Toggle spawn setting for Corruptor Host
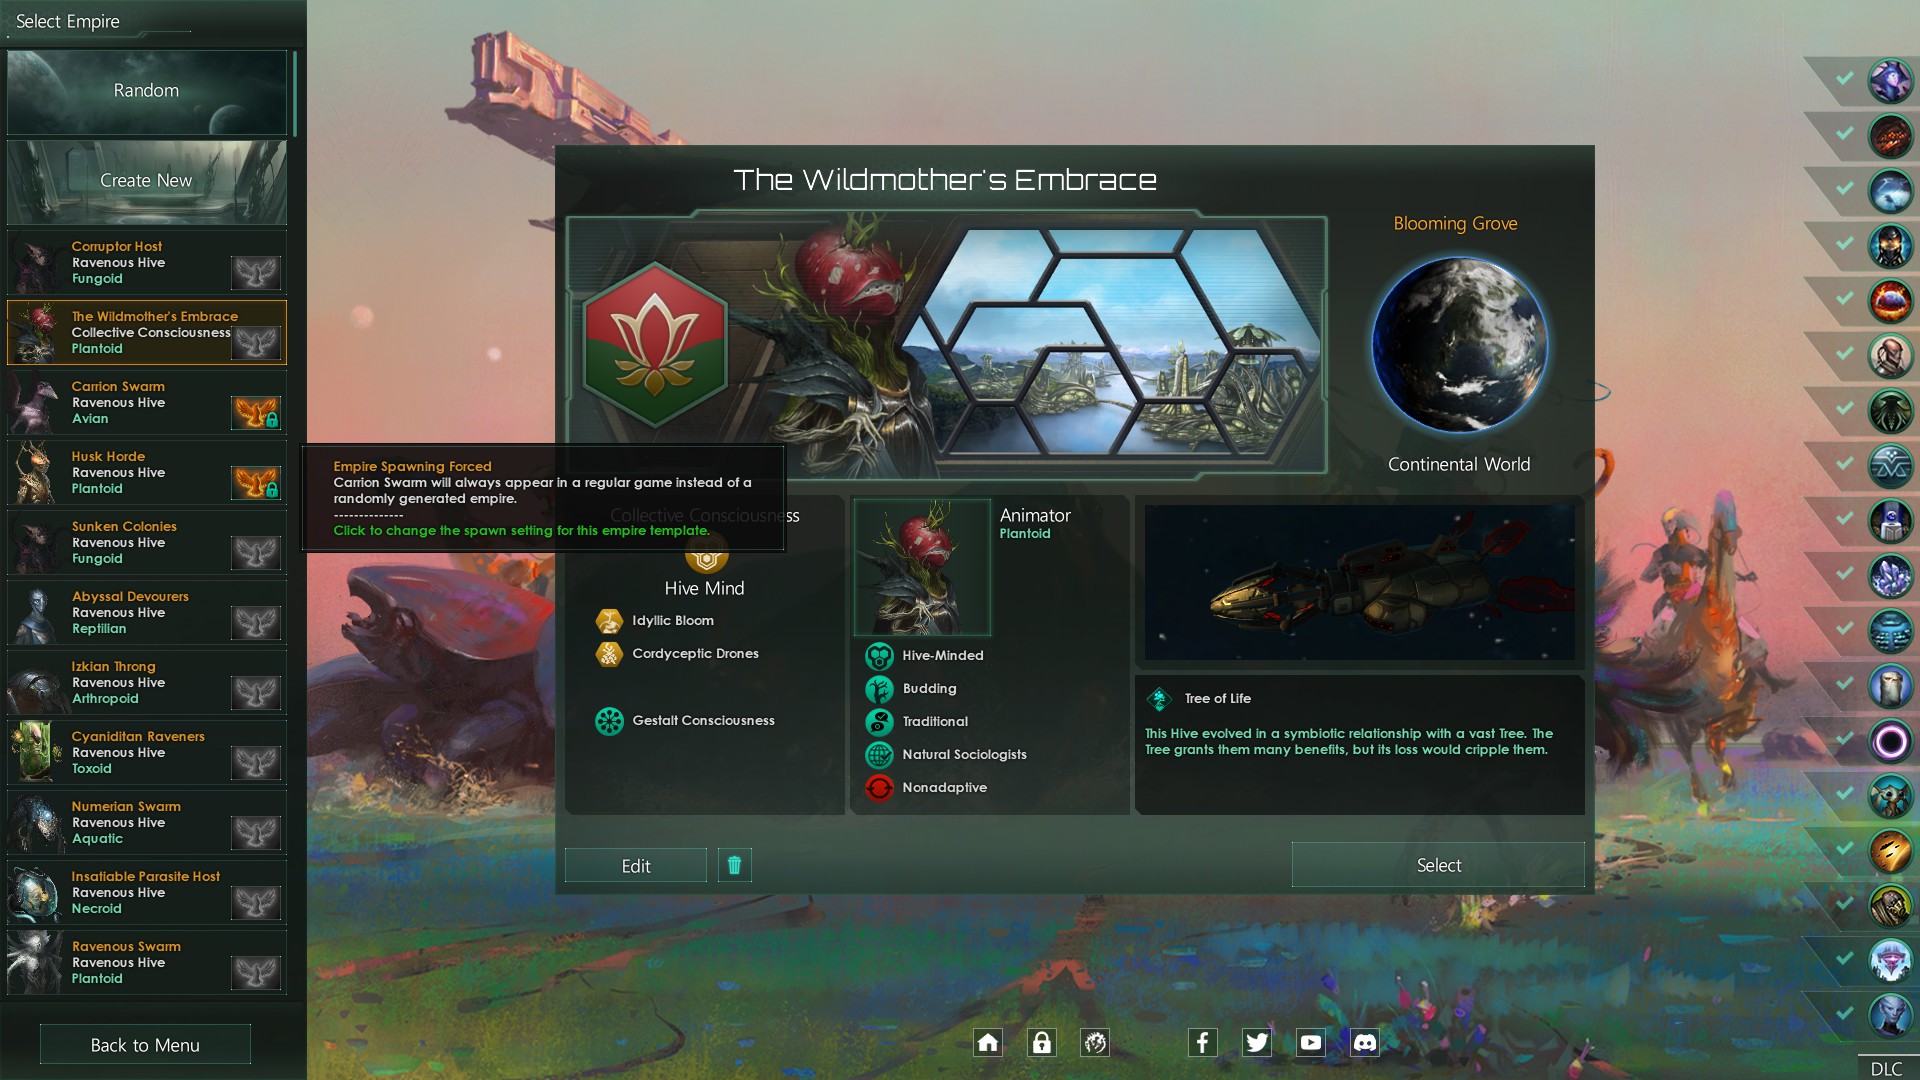 (x=256, y=272)
